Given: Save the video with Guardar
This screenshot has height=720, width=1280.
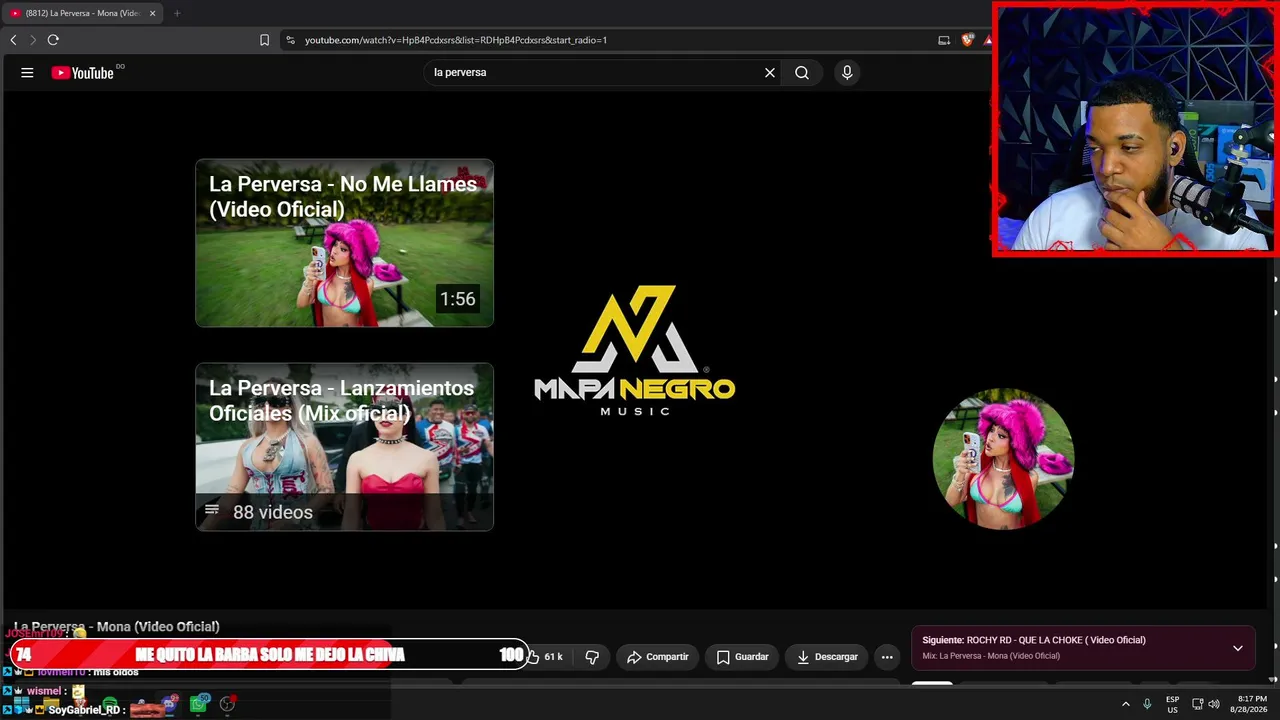Looking at the screenshot, I should 743,657.
